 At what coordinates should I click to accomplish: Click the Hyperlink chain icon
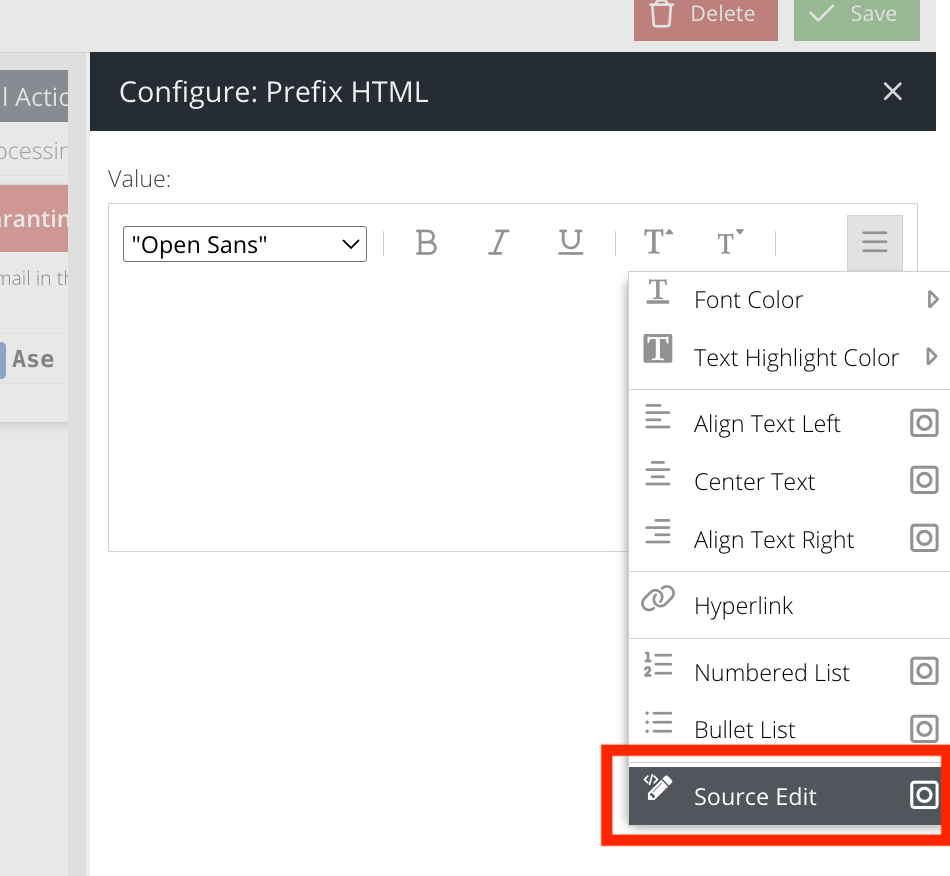coord(657,600)
